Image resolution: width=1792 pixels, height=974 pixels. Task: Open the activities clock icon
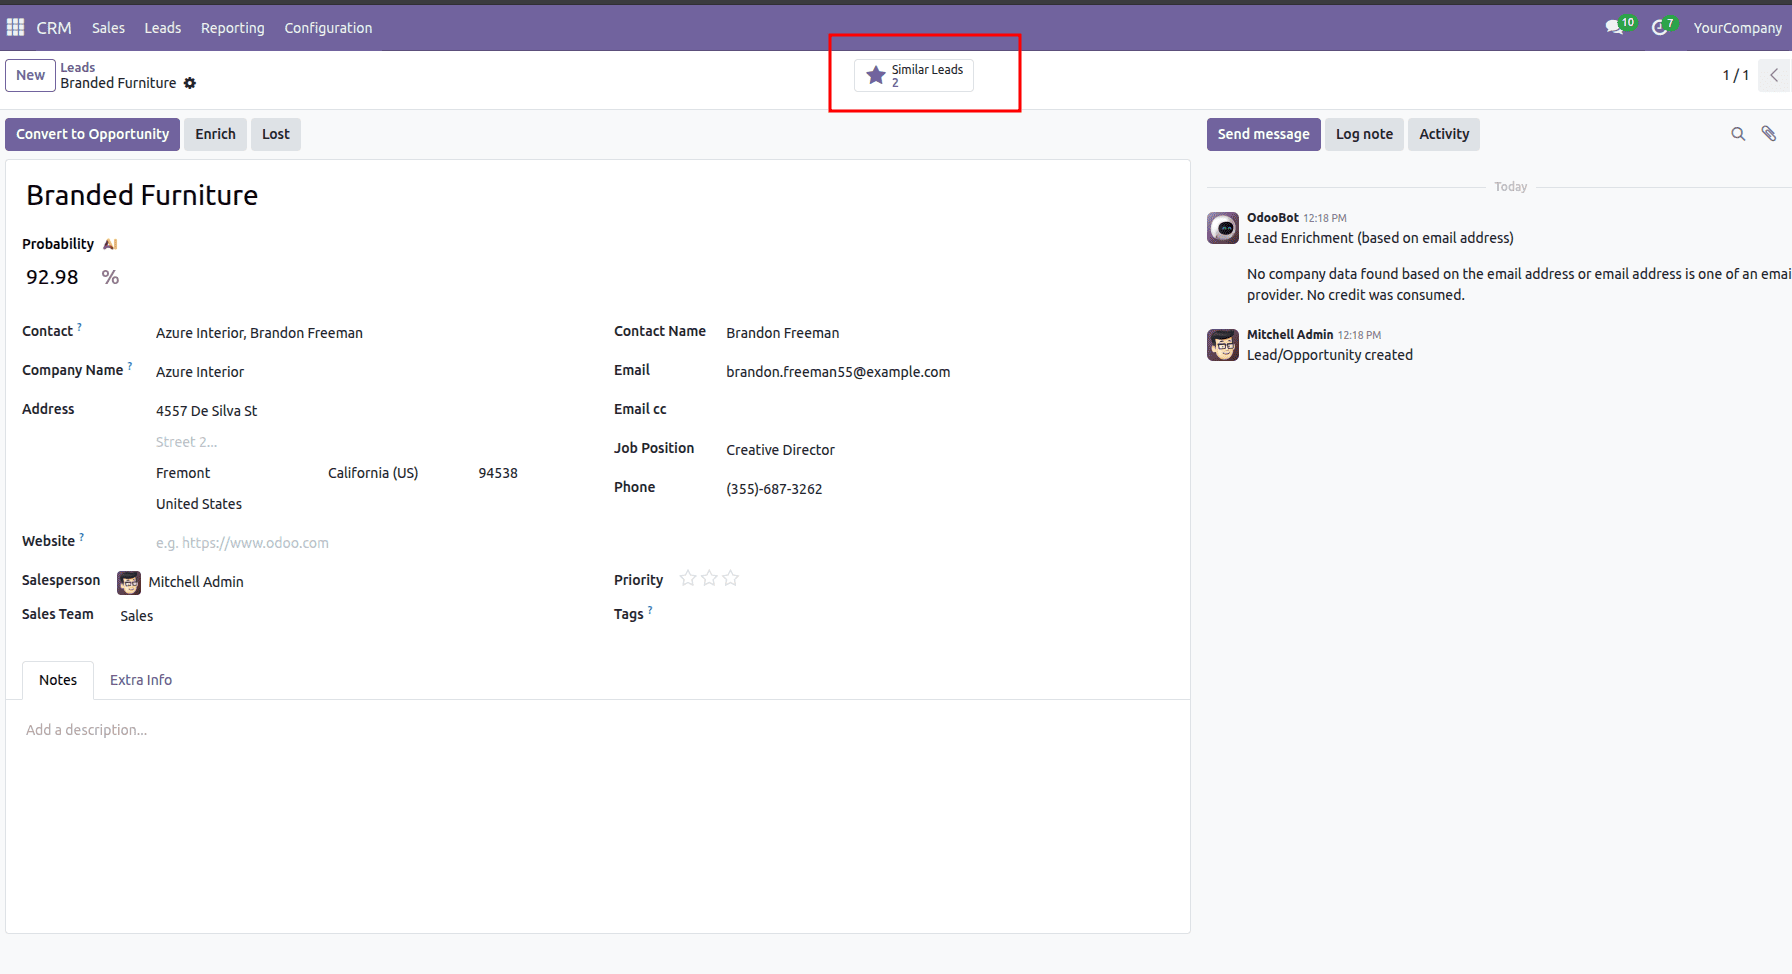point(1660,27)
